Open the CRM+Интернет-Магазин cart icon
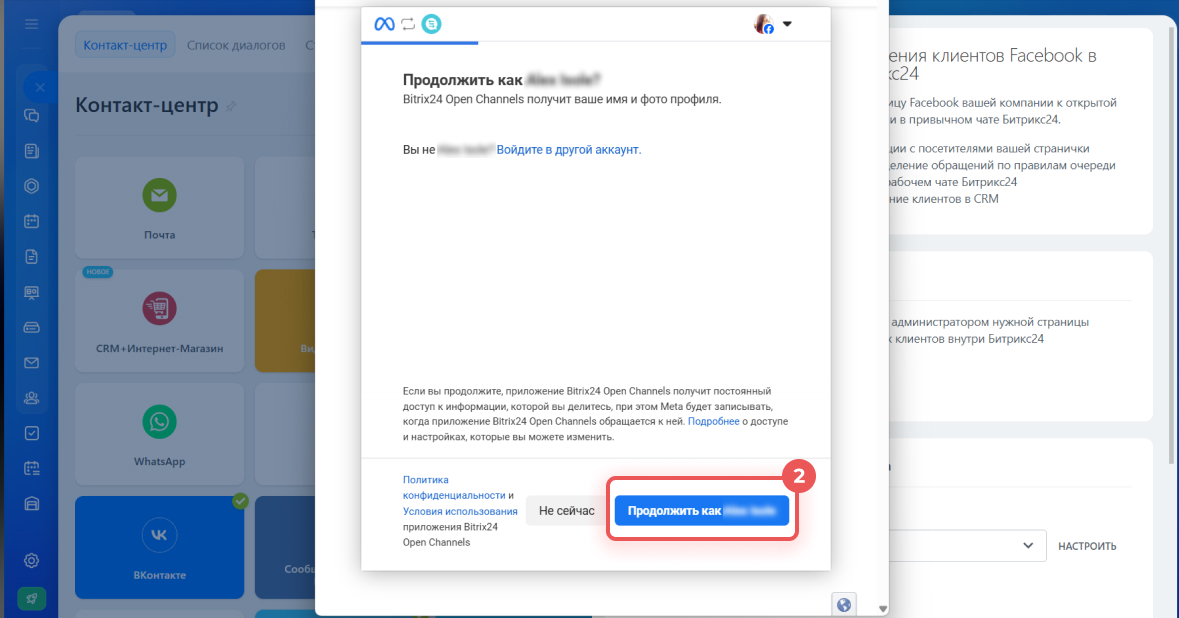1179x618 pixels. click(159, 308)
